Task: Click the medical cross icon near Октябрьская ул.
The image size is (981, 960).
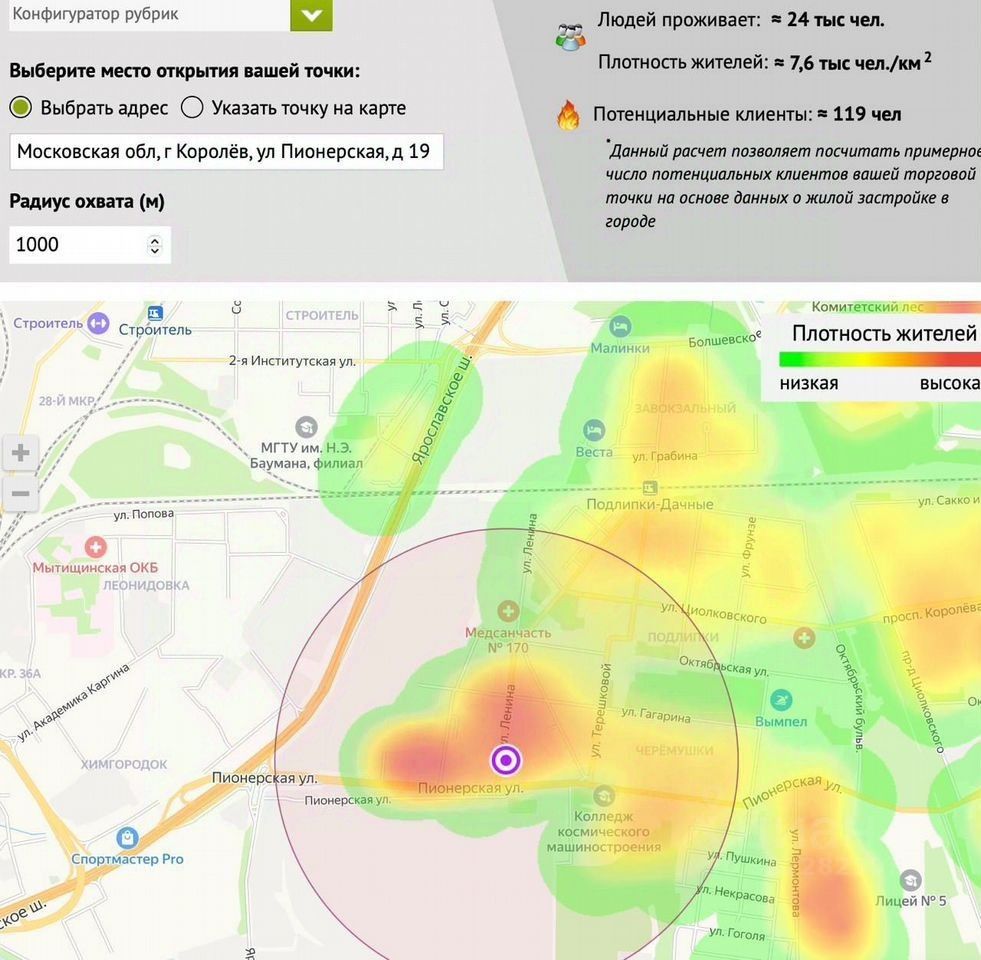Action: coord(805,638)
